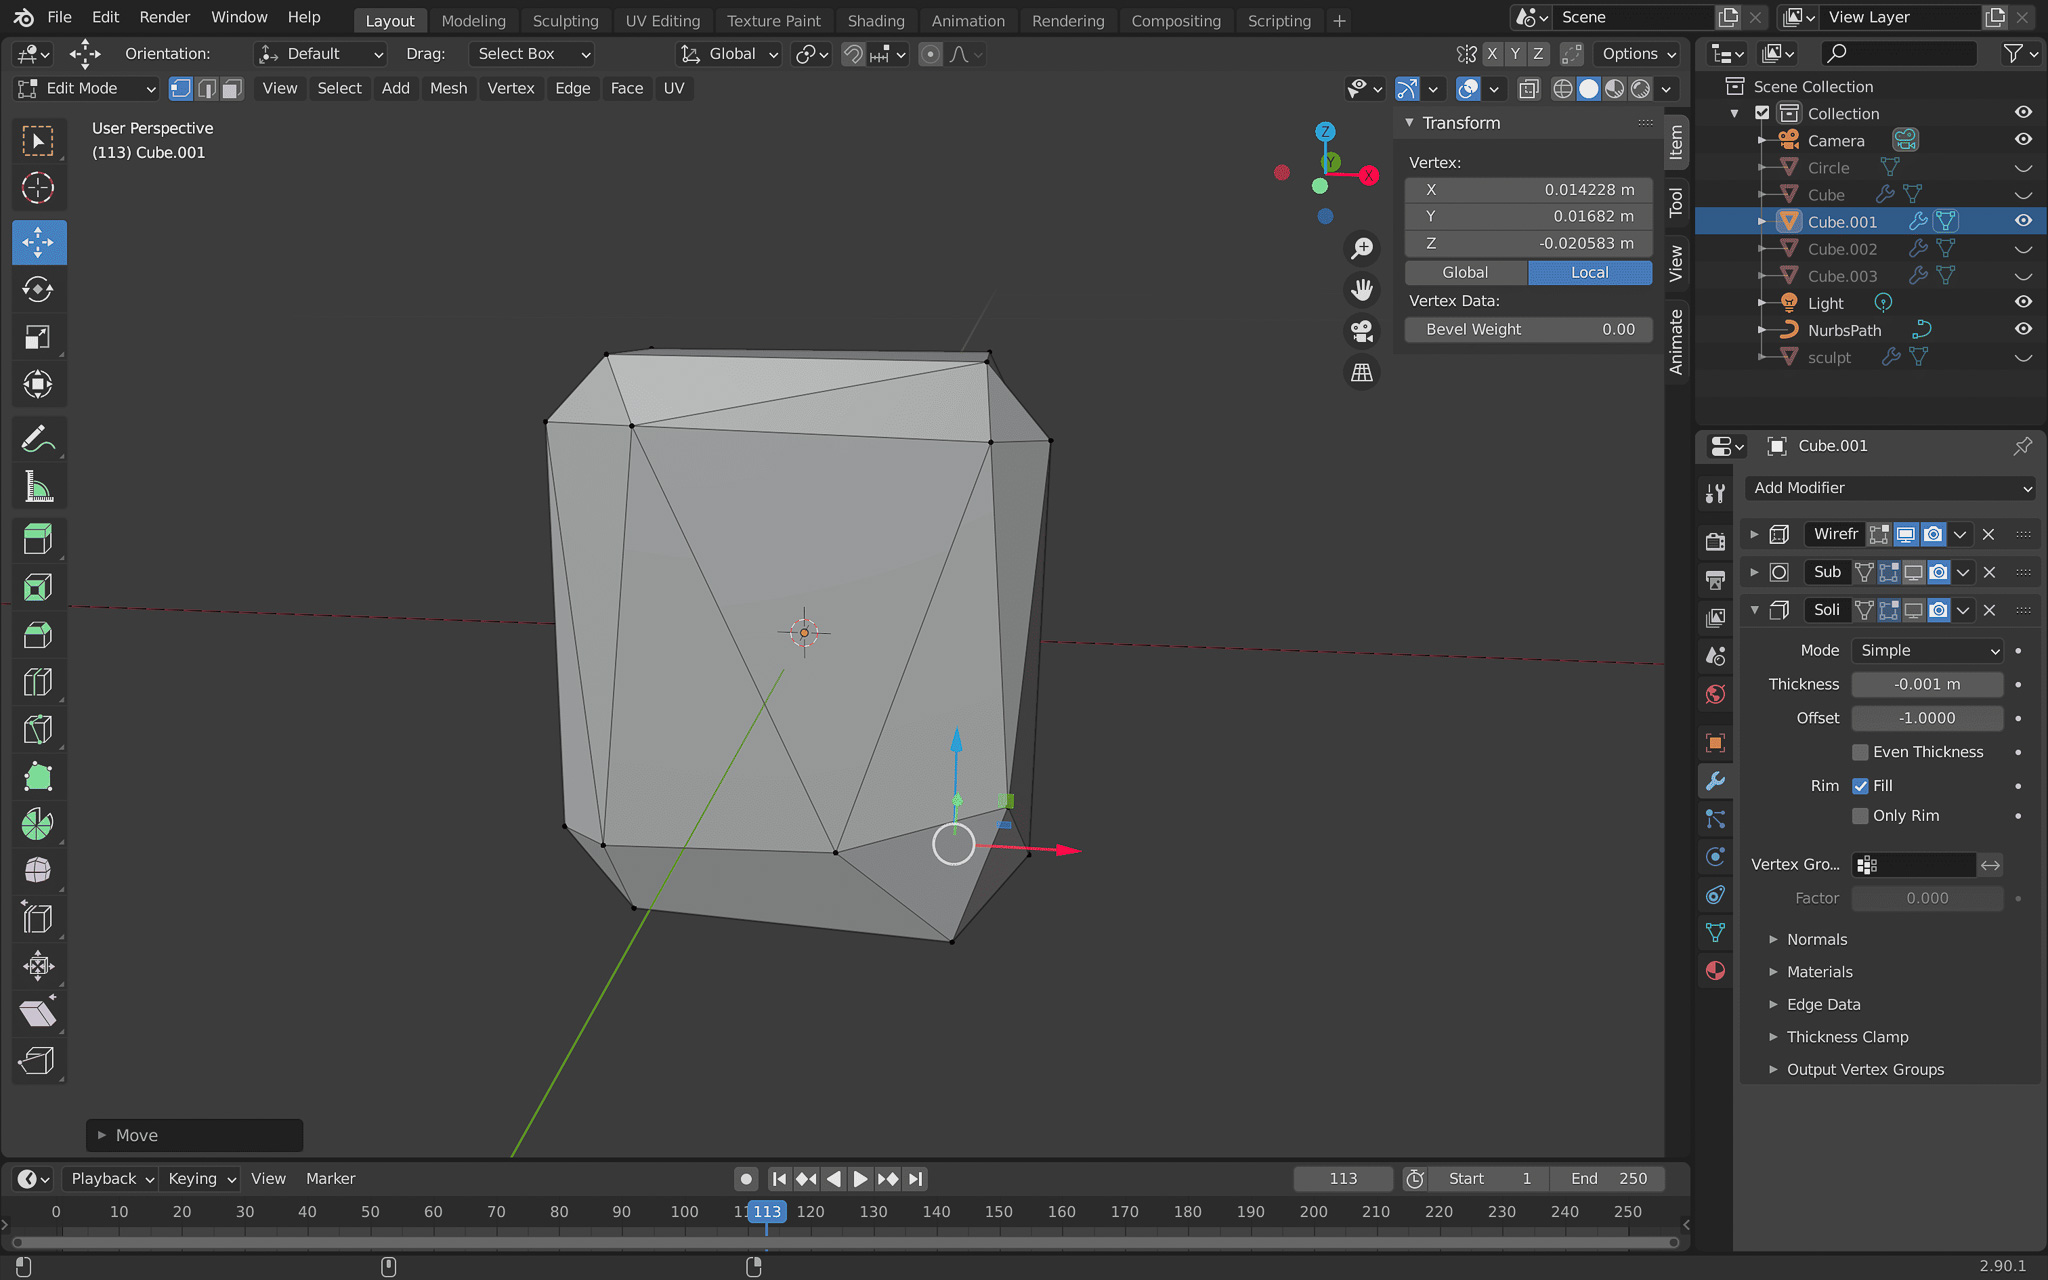Select the Spin tool

(x=38, y=824)
